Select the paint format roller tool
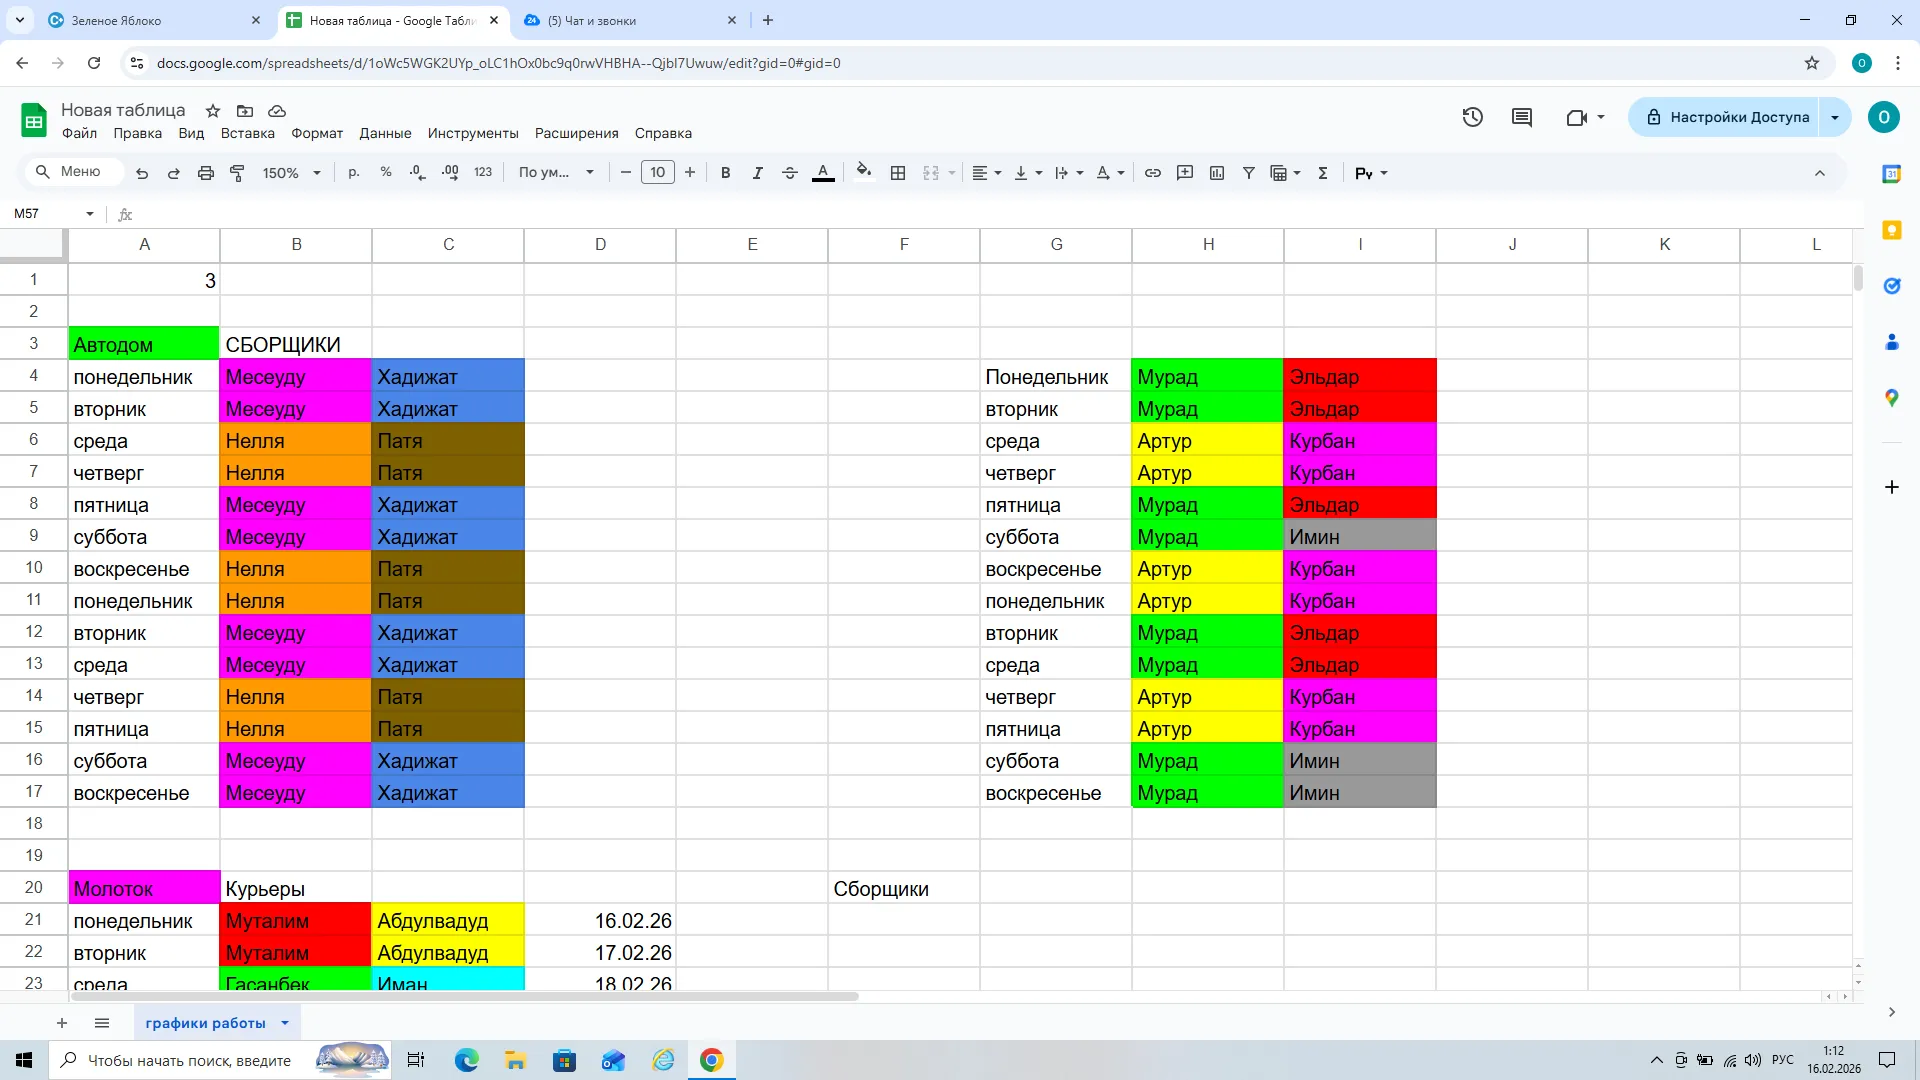 click(x=237, y=173)
